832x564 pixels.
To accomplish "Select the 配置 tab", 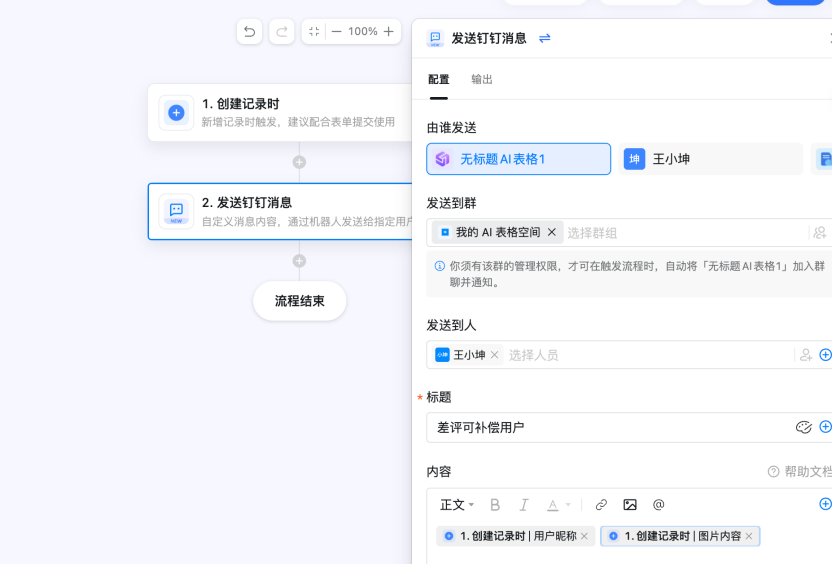I will point(439,80).
